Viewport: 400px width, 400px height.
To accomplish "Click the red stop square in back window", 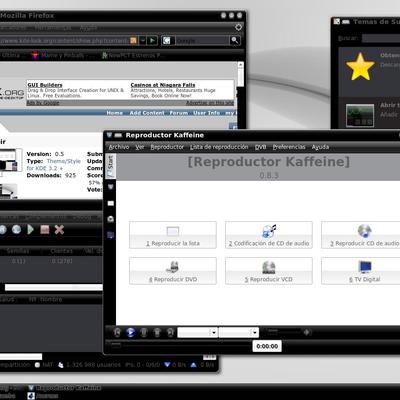I will coord(45,229).
